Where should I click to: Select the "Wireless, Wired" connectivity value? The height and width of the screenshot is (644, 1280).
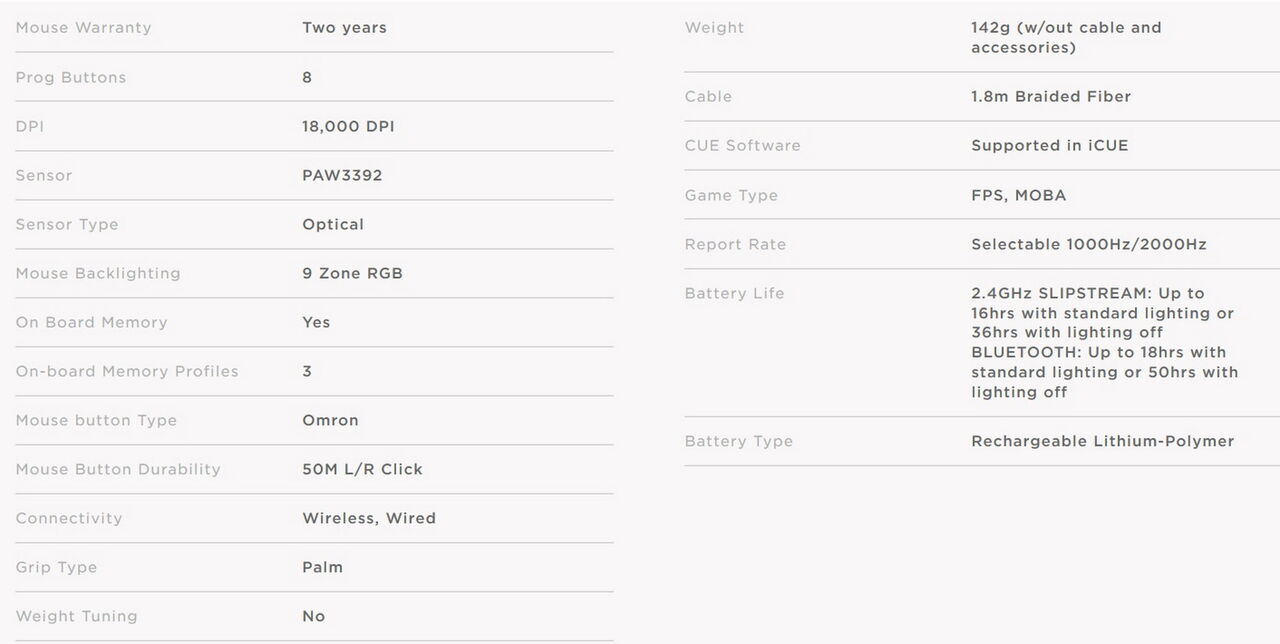click(x=369, y=518)
